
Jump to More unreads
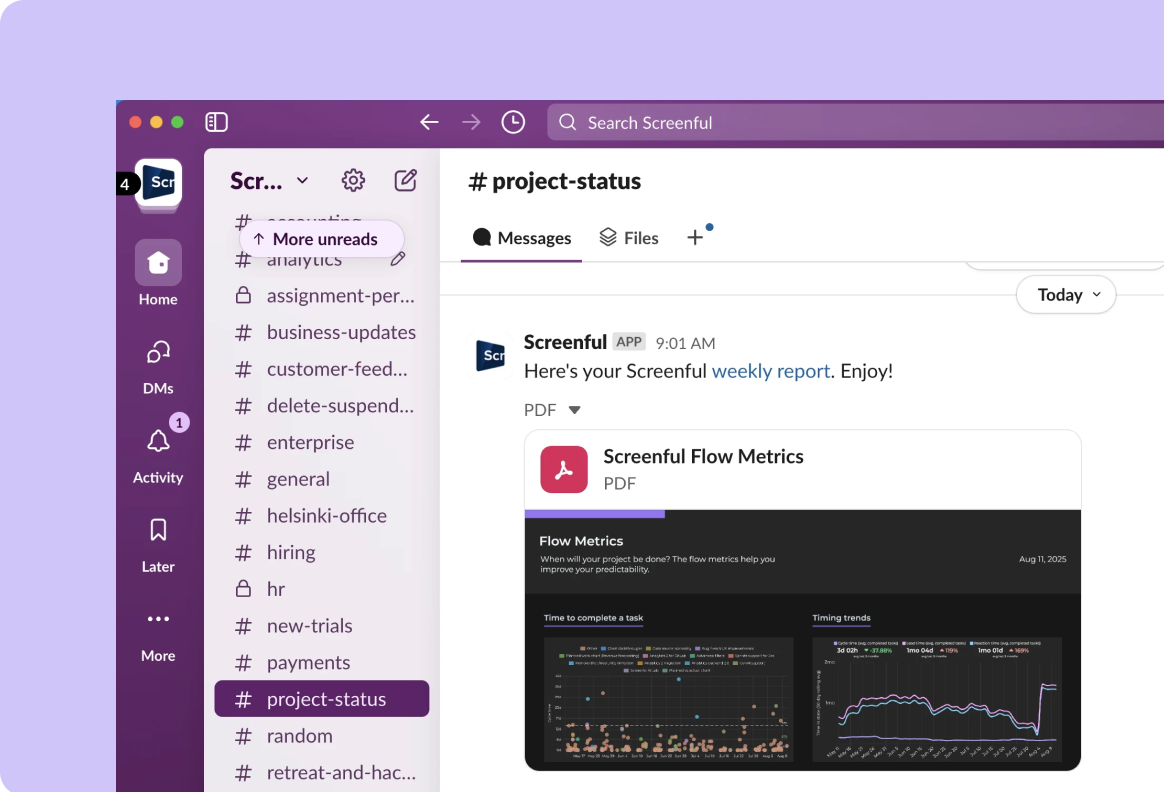point(321,239)
